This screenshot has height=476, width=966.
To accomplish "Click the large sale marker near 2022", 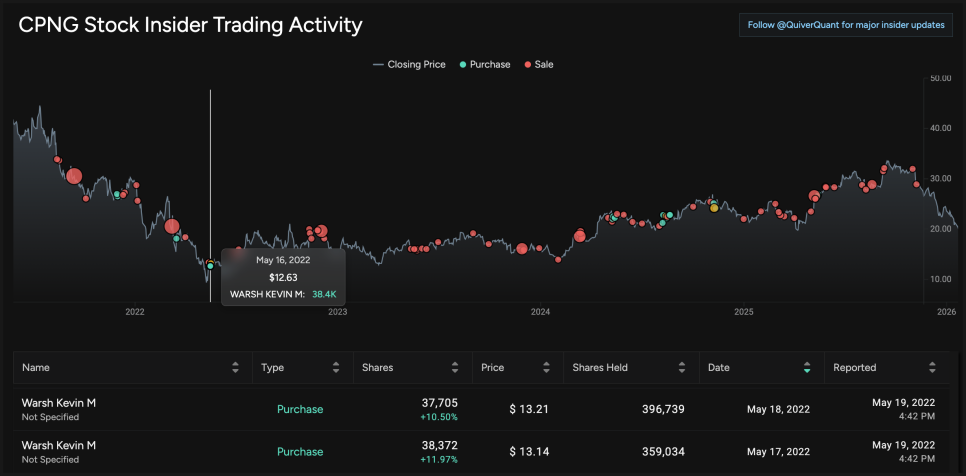I will click(171, 227).
